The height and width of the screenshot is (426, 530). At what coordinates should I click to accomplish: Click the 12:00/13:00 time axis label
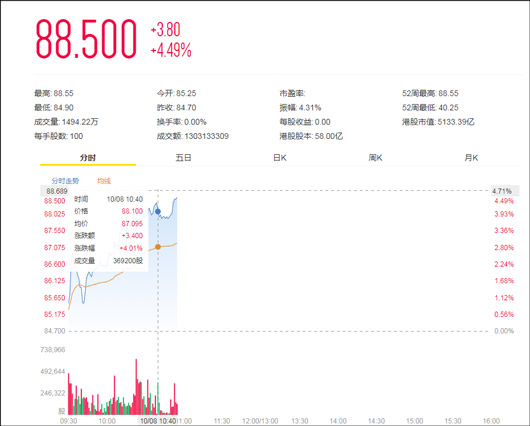pyautogui.click(x=260, y=421)
